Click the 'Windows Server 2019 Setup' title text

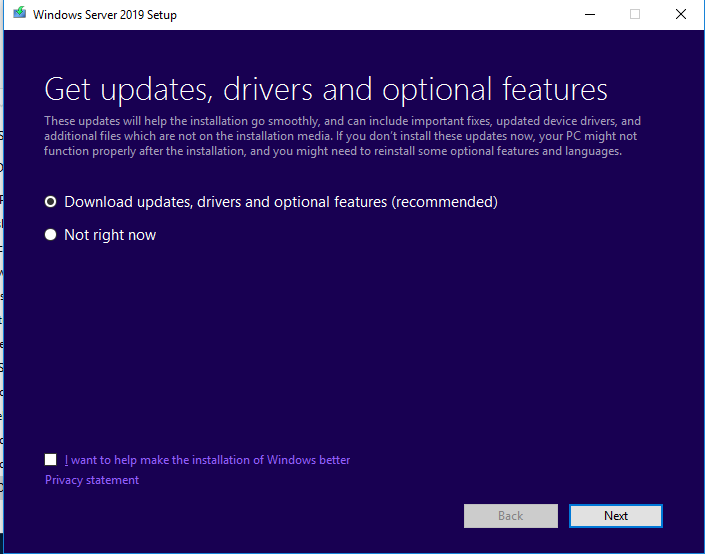coord(105,15)
